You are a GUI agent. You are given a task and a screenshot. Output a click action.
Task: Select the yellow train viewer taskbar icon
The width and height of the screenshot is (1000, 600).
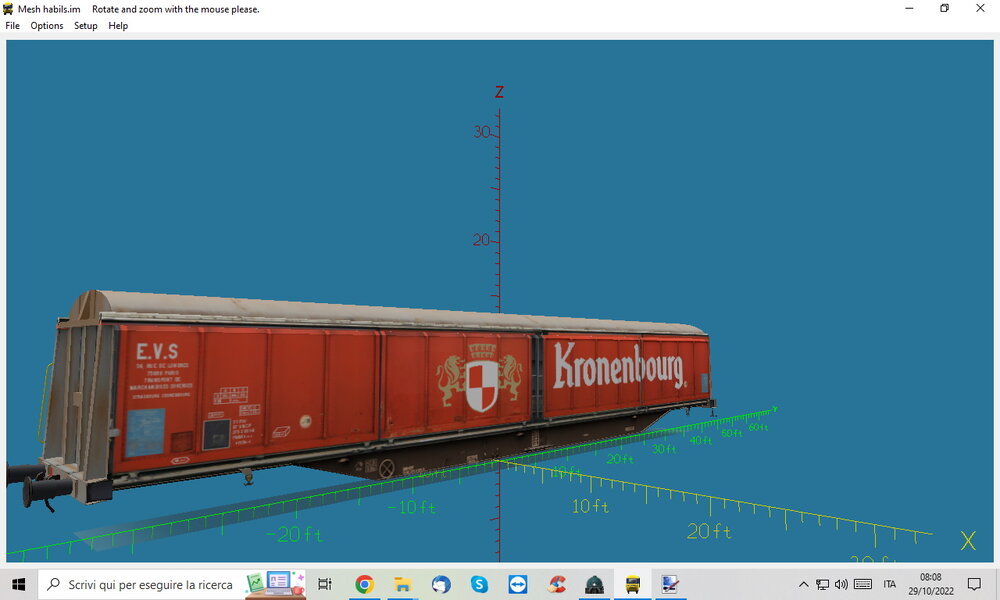point(633,584)
